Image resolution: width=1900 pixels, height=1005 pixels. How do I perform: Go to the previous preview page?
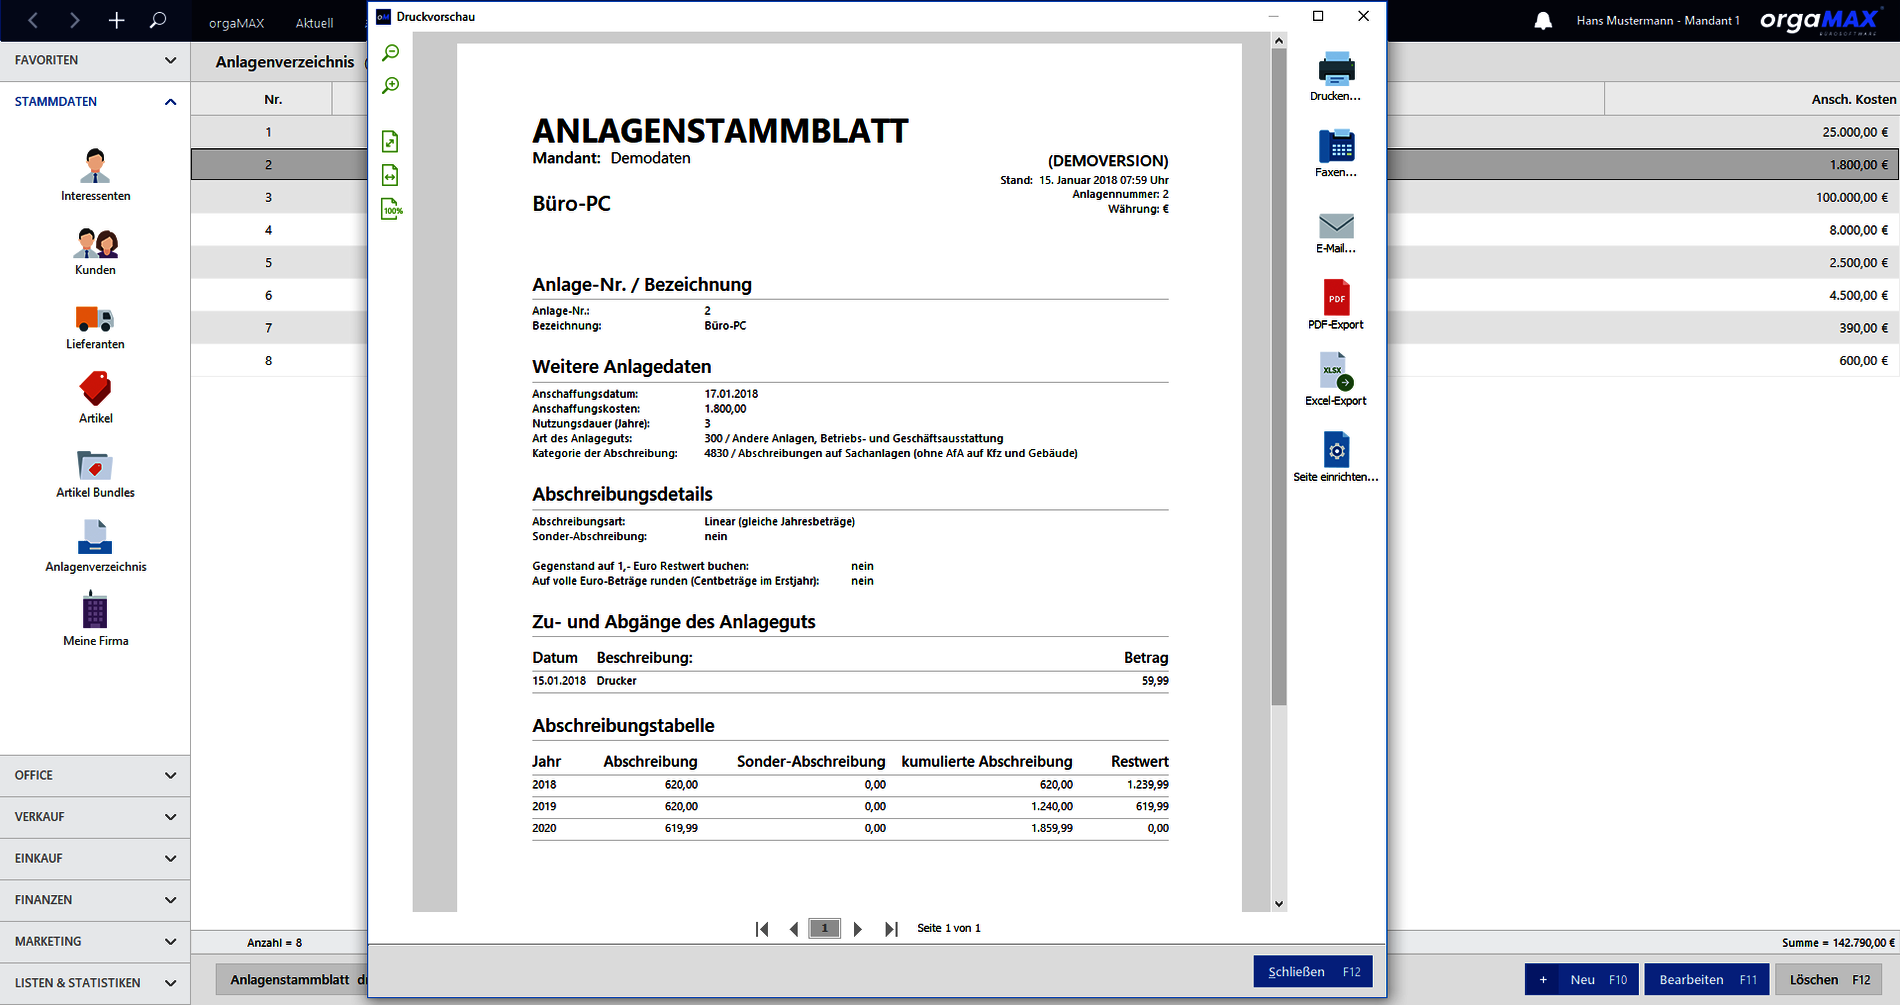[x=794, y=929]
